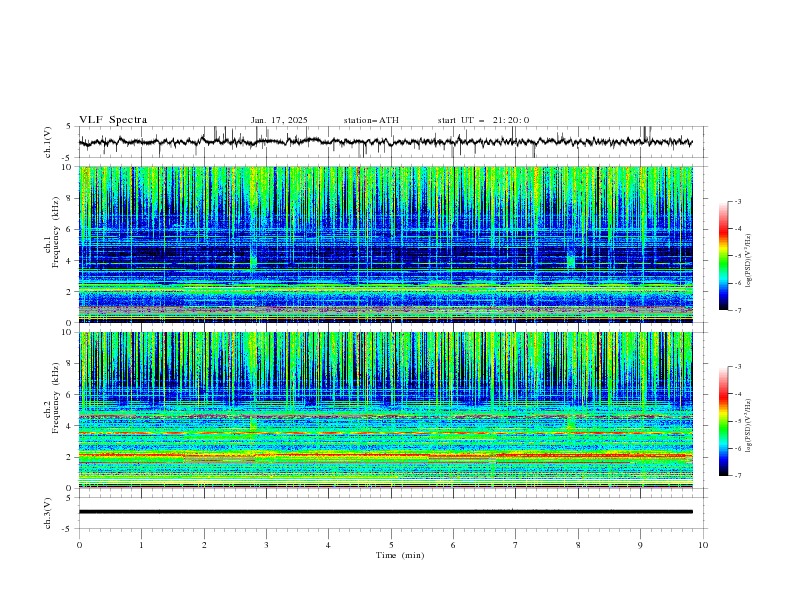Click the "-7" tick on the upper colorbar

737,310
